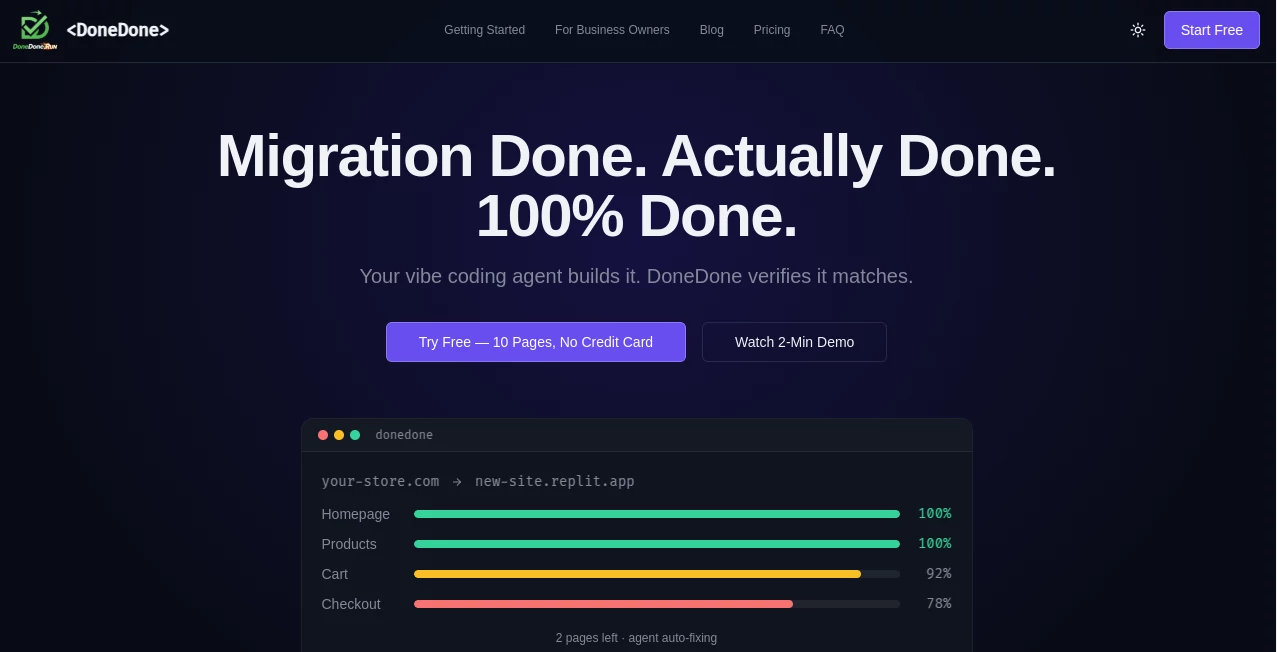Click the Checkout progress bar

point(657,604)
